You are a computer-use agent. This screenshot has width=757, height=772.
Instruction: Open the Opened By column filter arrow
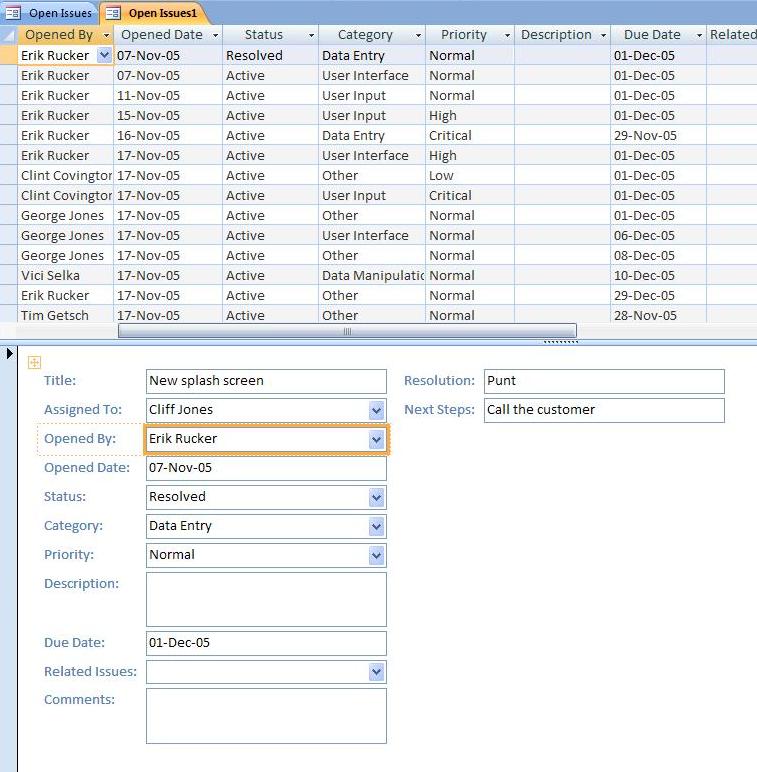pos(104,35)
